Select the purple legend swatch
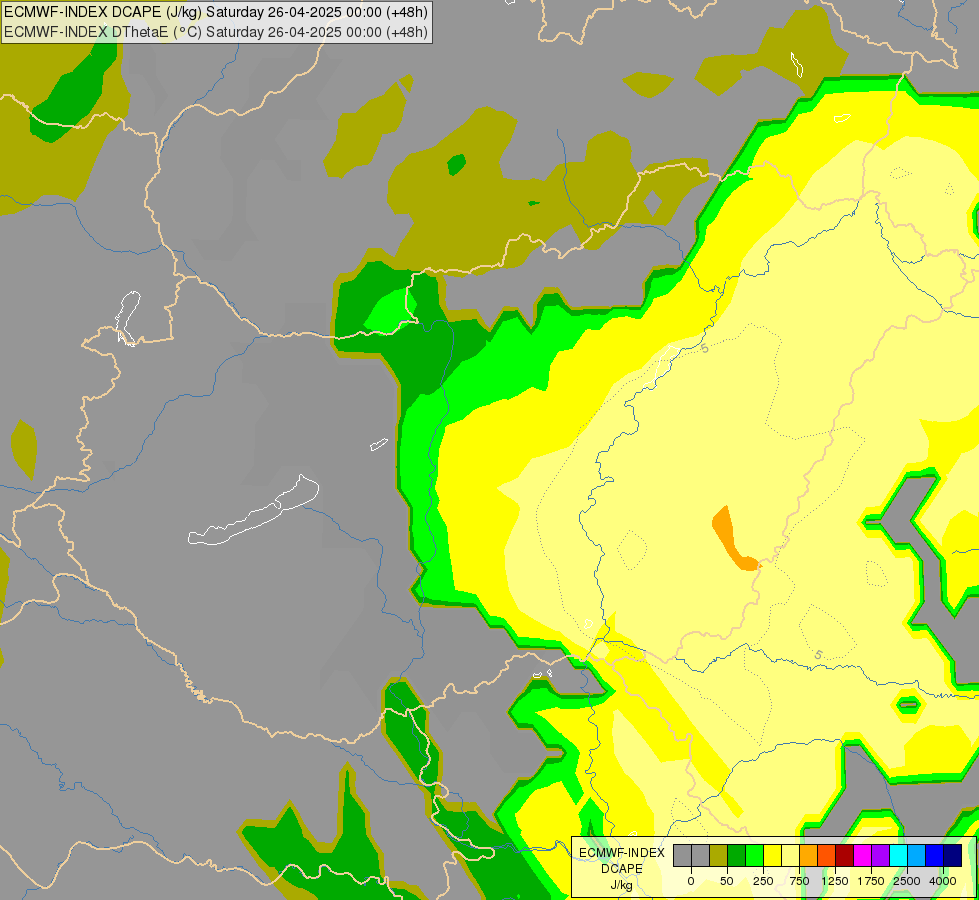The image size is (979, 900). tap(880, 855)
